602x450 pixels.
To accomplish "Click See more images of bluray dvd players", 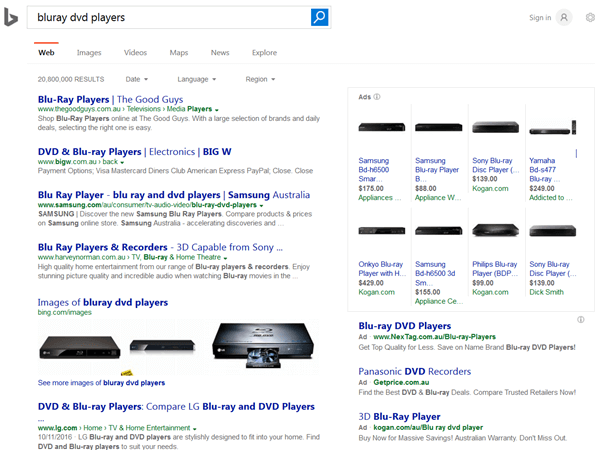I will click(x=101, y=383).
